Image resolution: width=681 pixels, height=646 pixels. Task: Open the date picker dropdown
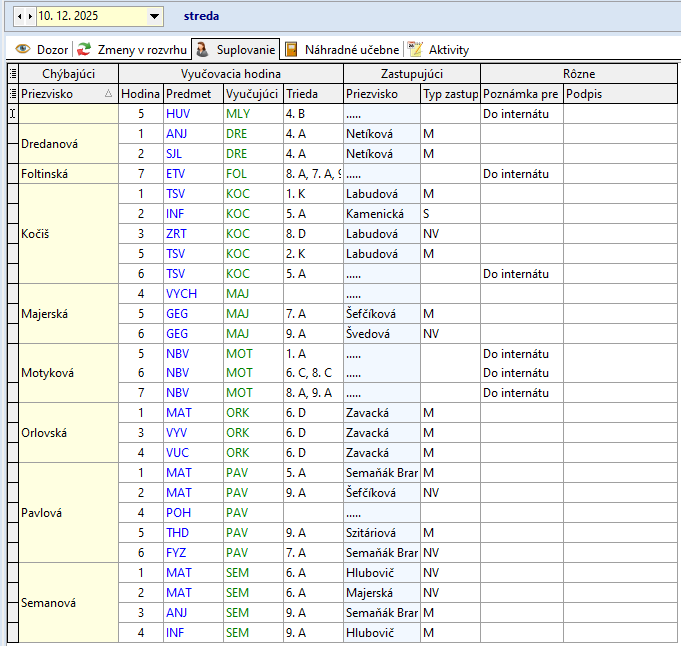(154, 17)
